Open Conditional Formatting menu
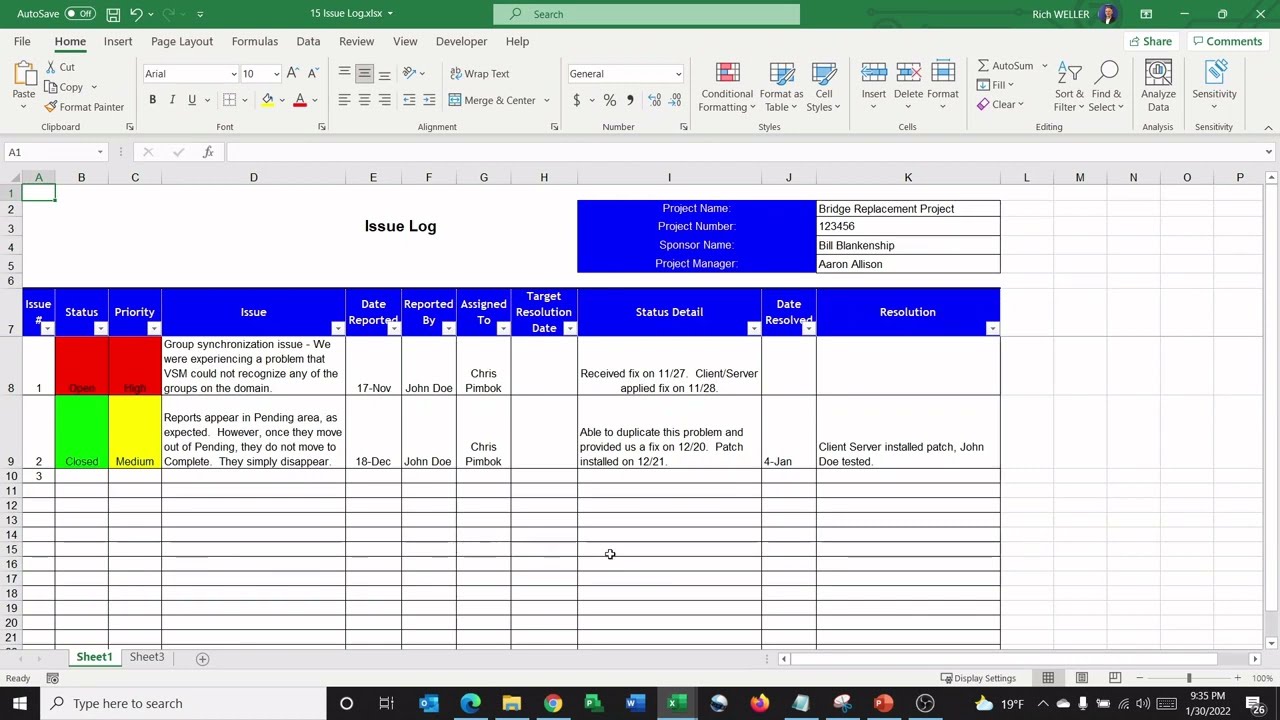The height and width of the screenshot is (720, 1280). pos(727,88)
